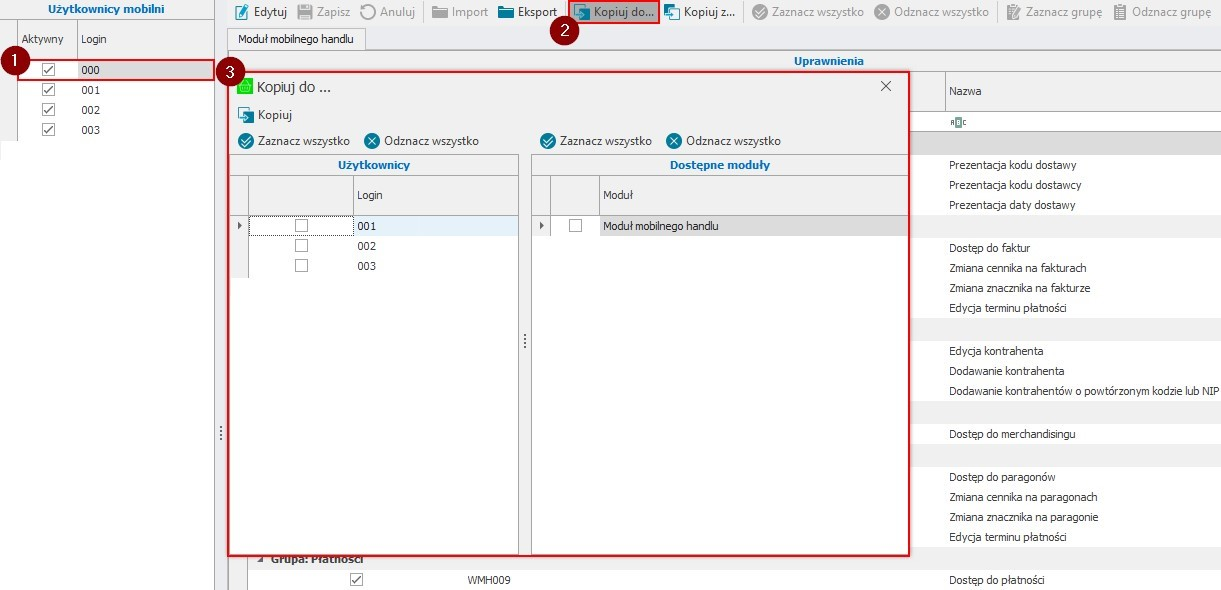Click the Login column header in the Użytkownicy mobilni panel
Viewport: 1221px width, 590px height.
[145, 39]
